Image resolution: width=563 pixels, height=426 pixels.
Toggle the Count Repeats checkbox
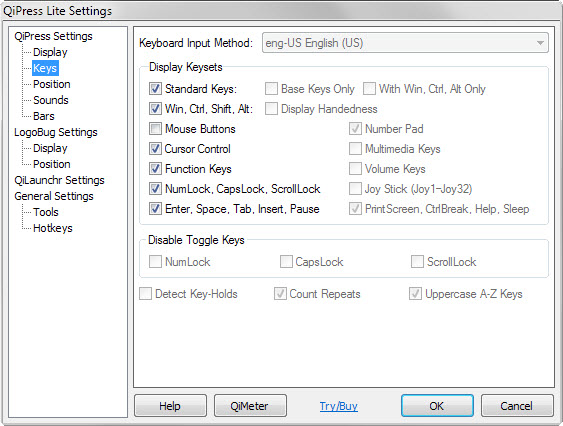click(280, 294)
